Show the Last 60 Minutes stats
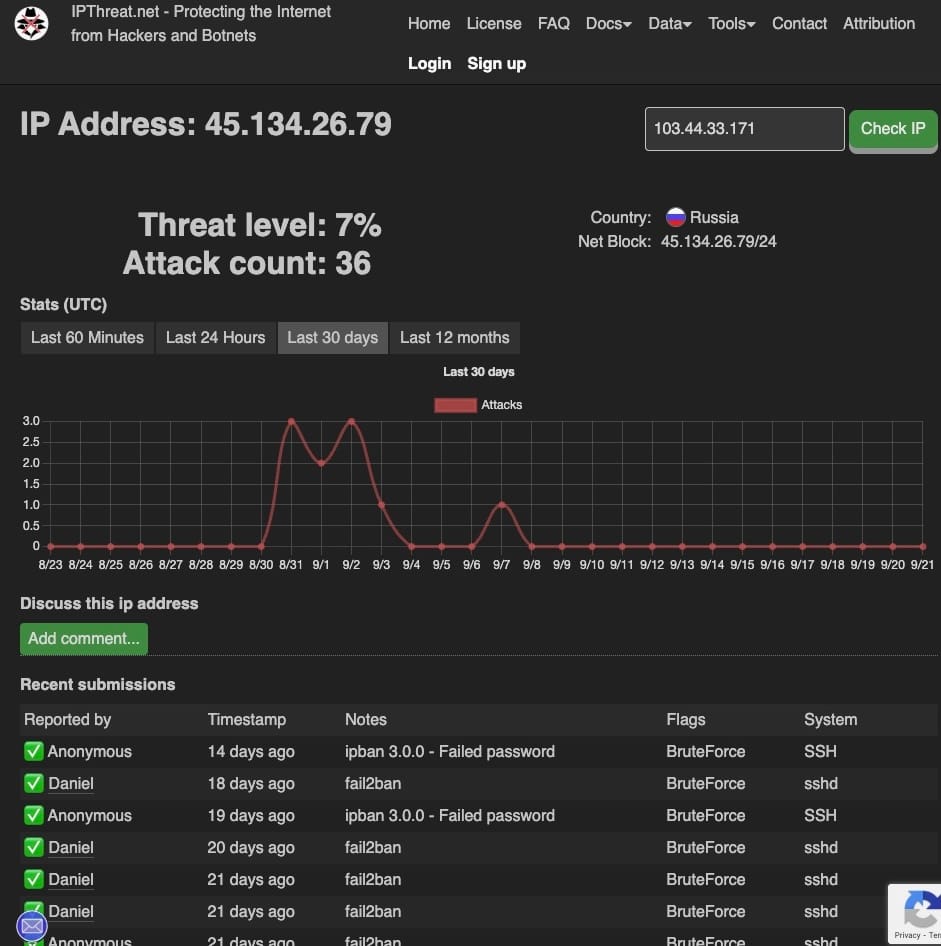Screen dimensions: 941x946 87,338
